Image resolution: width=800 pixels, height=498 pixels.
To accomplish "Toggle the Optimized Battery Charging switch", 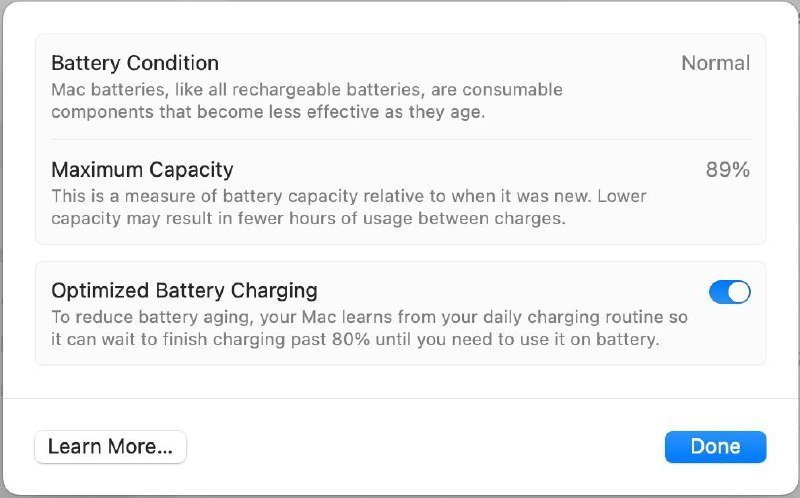I will (729, 292).
